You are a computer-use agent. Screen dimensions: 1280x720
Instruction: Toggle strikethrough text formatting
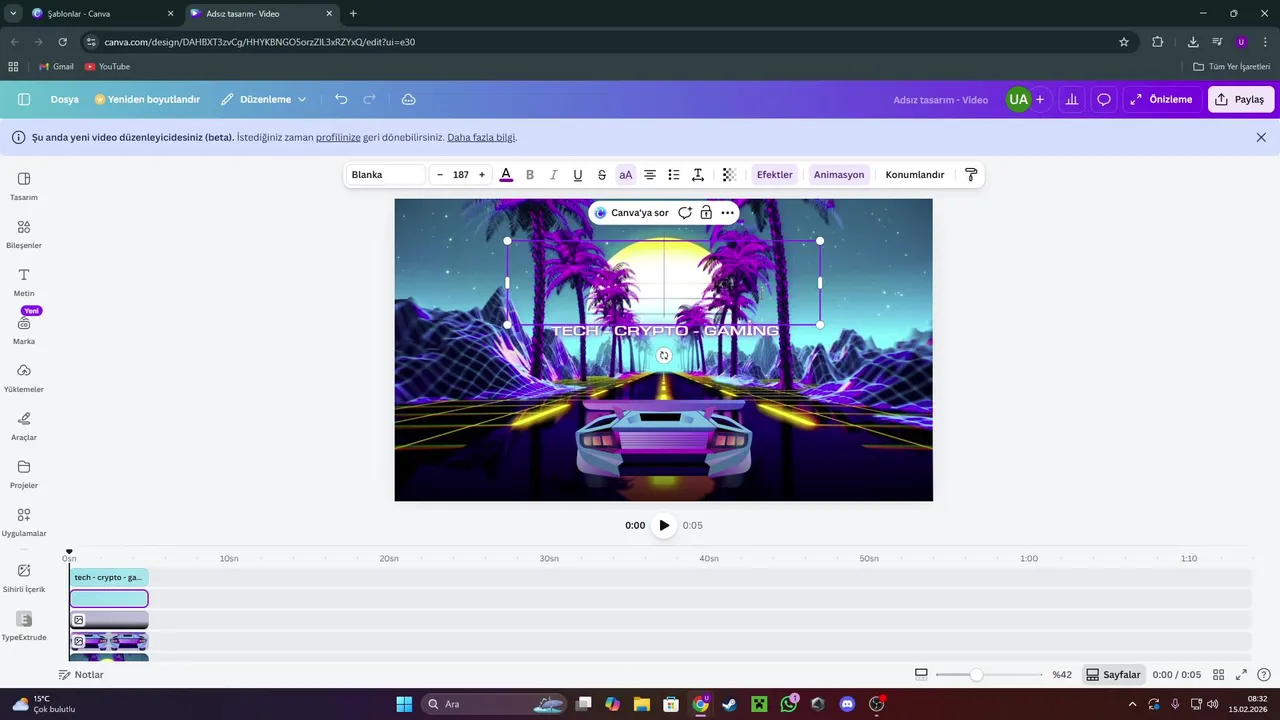(x=602, y=175)
